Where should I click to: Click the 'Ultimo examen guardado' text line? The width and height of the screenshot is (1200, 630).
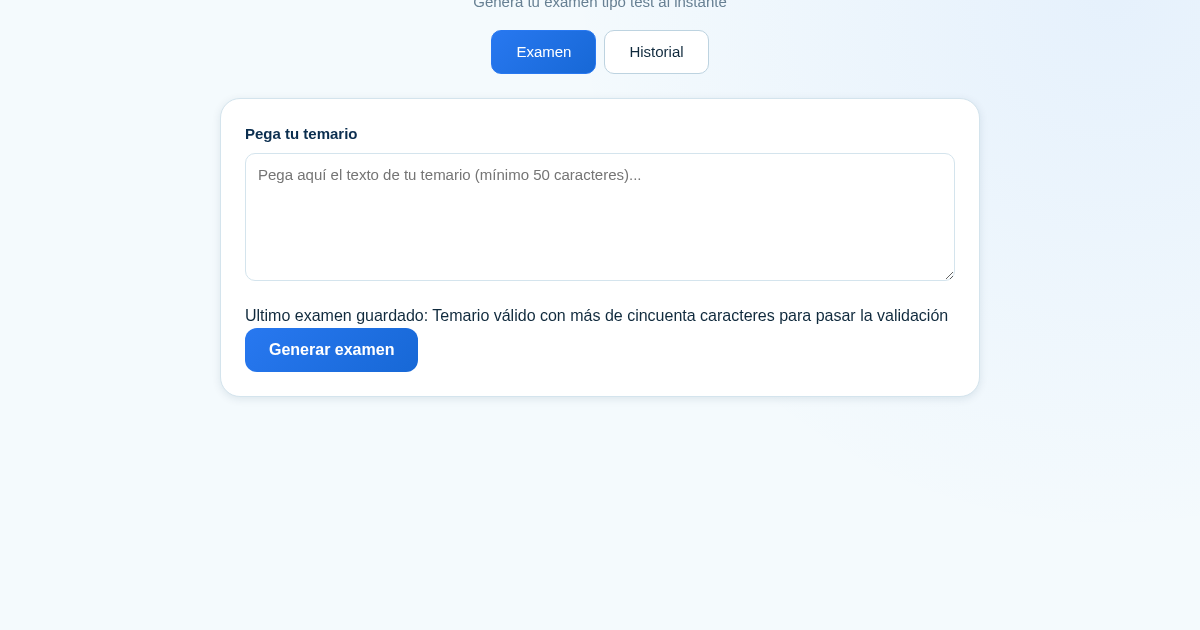tap(596, 316)
